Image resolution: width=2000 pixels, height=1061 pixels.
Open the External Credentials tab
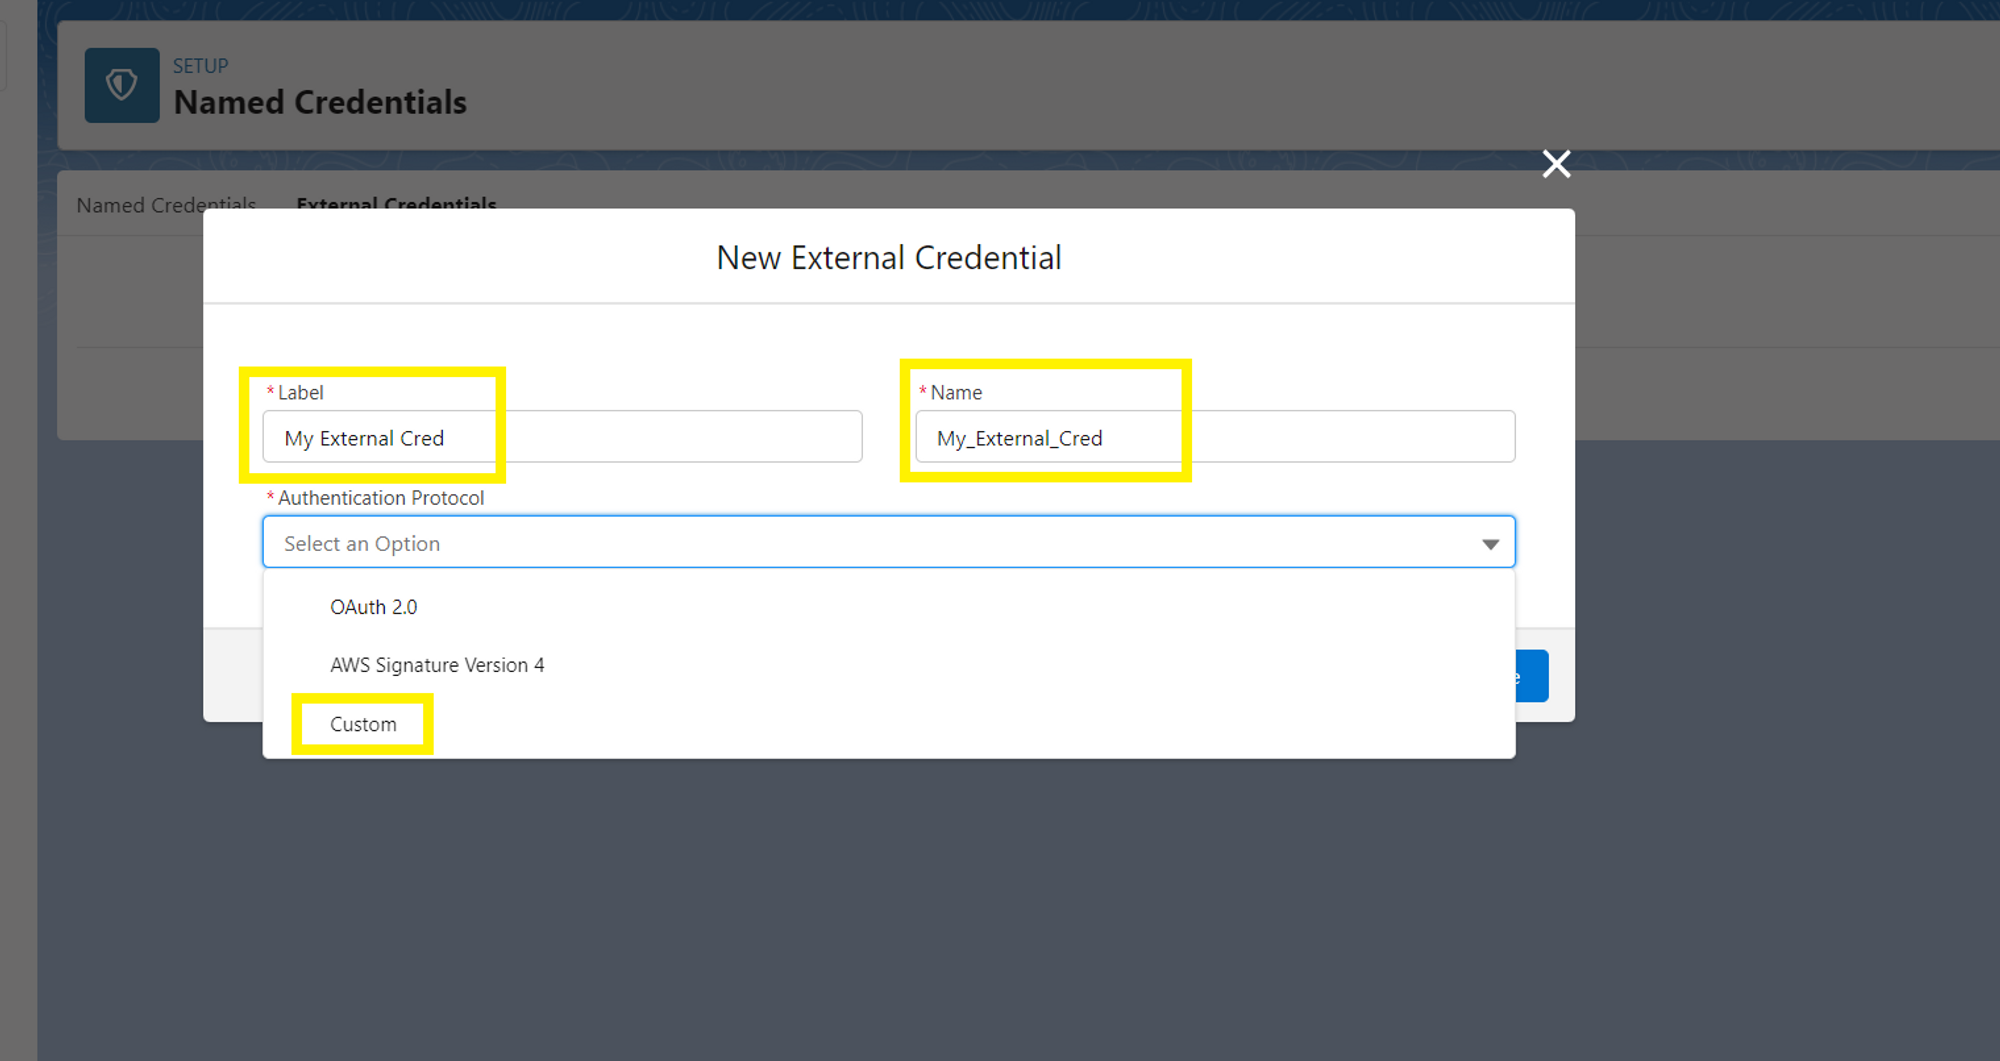click(396, 204)
